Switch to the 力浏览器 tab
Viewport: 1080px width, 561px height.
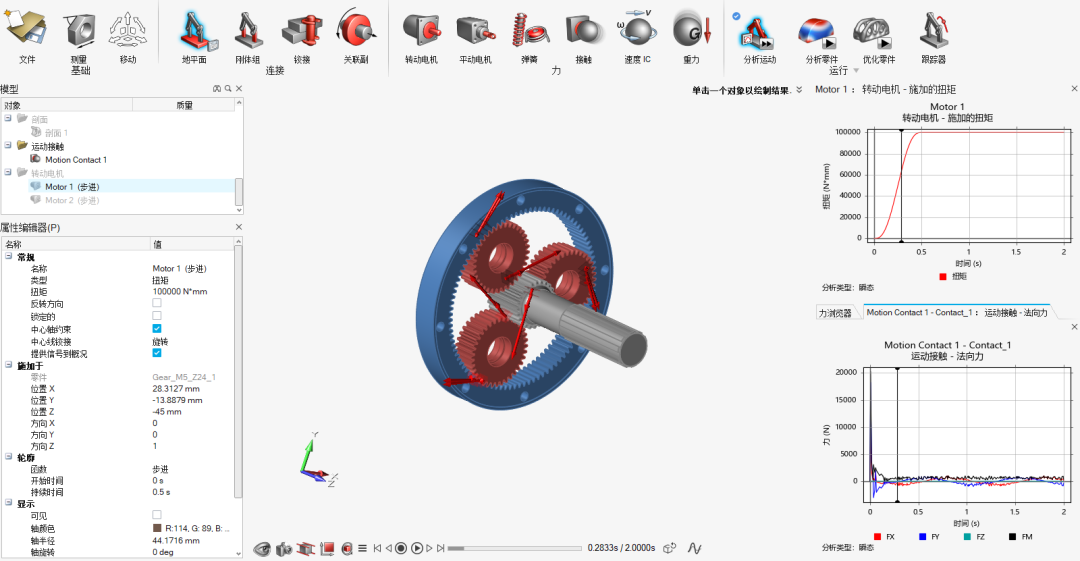[835, 313]
